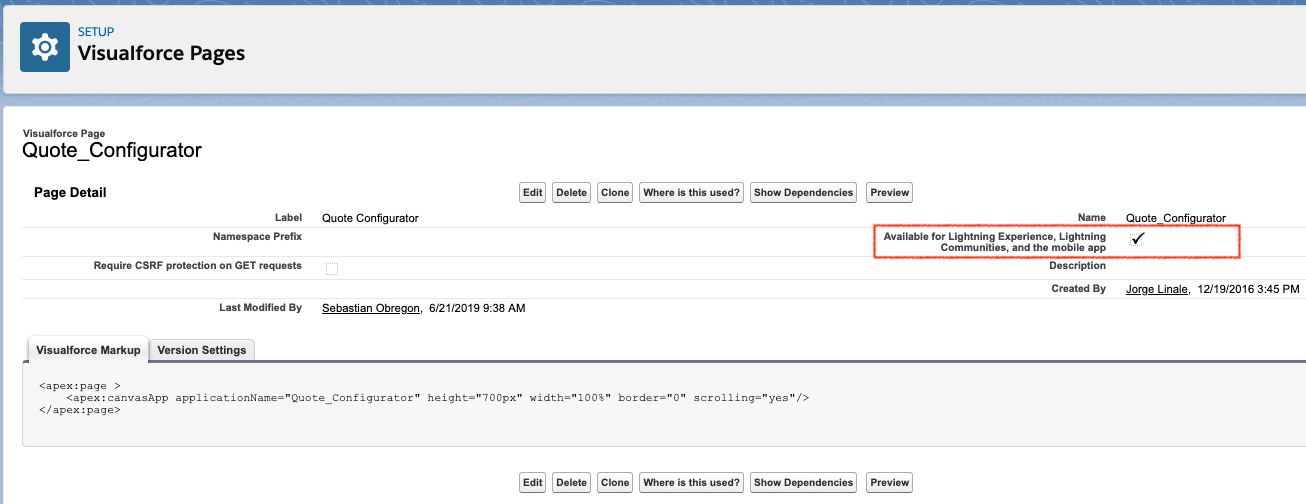This screenshot has height=504, width=1306.
Task: Click the Page Detail section heading
Action: [70, 192]
